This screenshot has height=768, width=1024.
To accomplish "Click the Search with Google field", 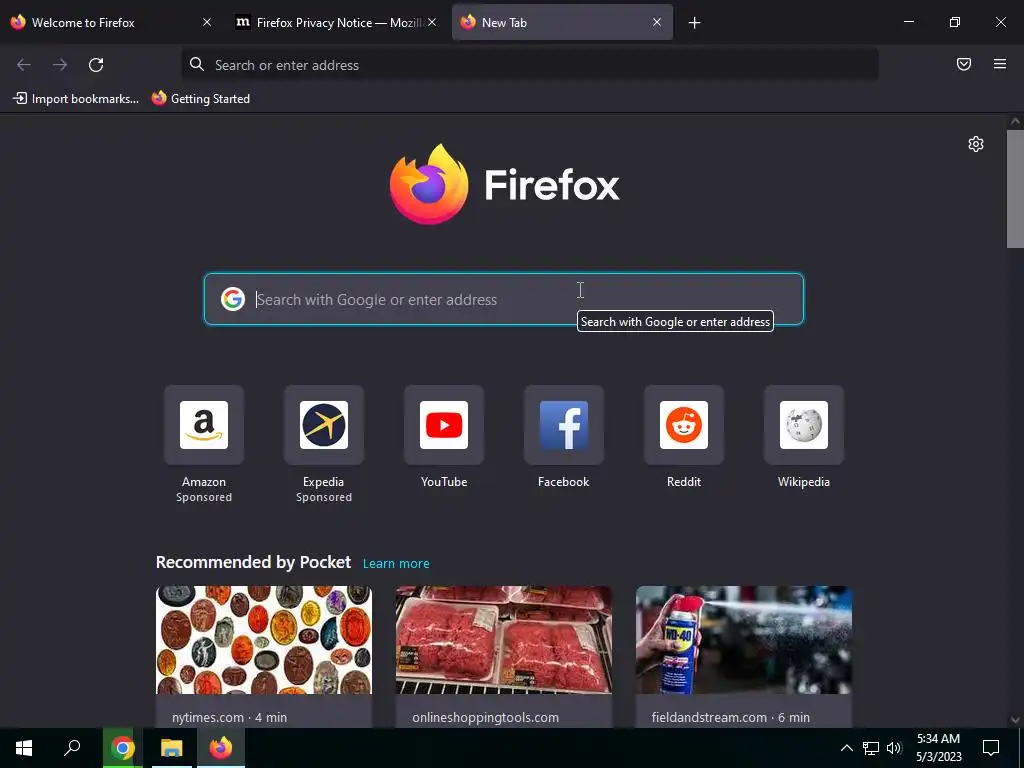I will (x=504, y=299).
